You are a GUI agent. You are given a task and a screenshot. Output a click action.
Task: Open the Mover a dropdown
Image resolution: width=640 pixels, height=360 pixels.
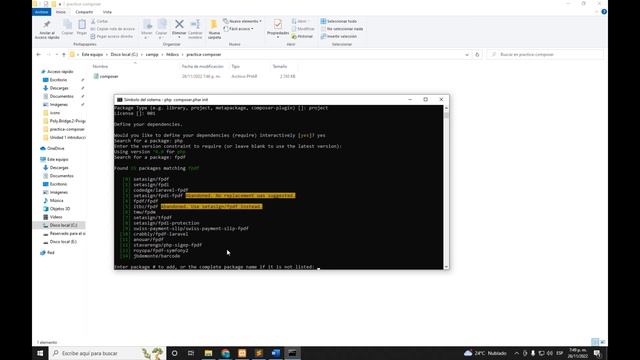[x=147, y=29]
